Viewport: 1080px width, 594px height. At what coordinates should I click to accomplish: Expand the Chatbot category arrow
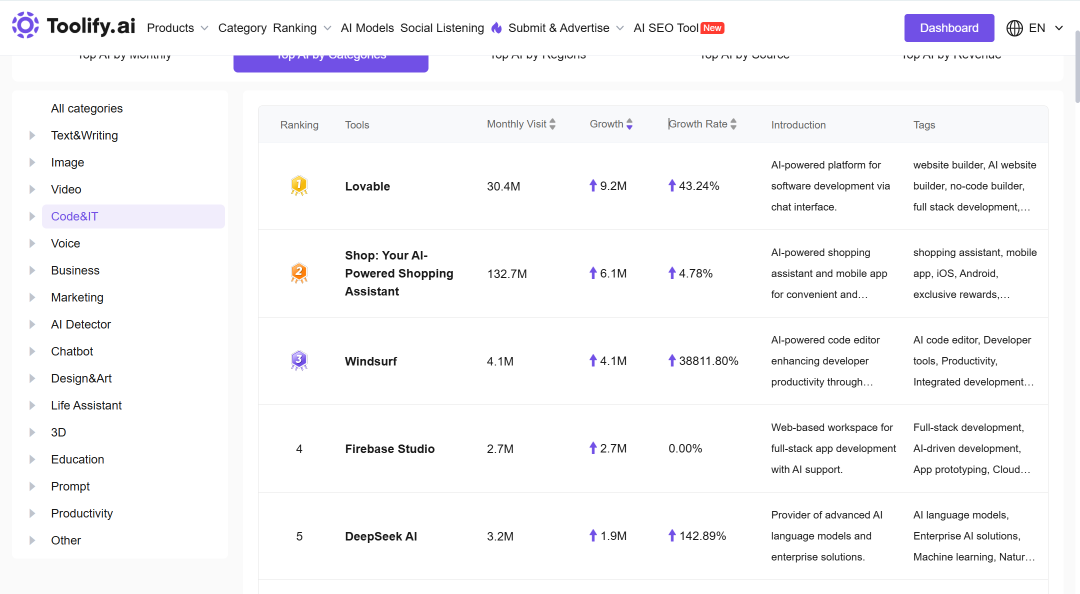[32, 351]
